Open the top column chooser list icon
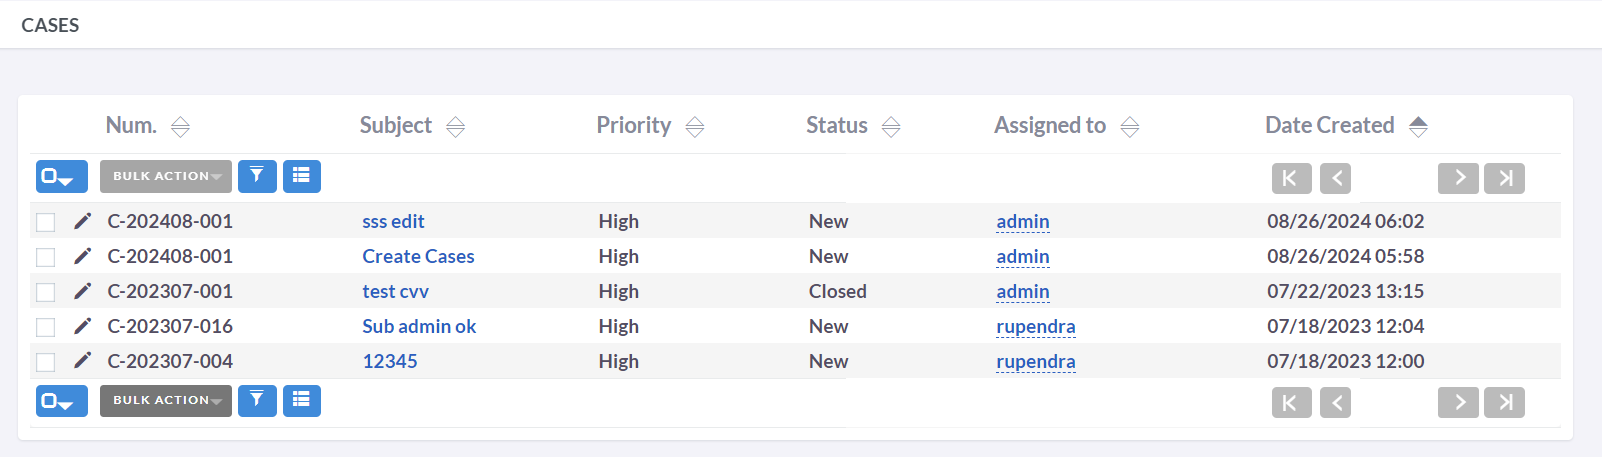Screen dimensions: 1602x457 301,176
